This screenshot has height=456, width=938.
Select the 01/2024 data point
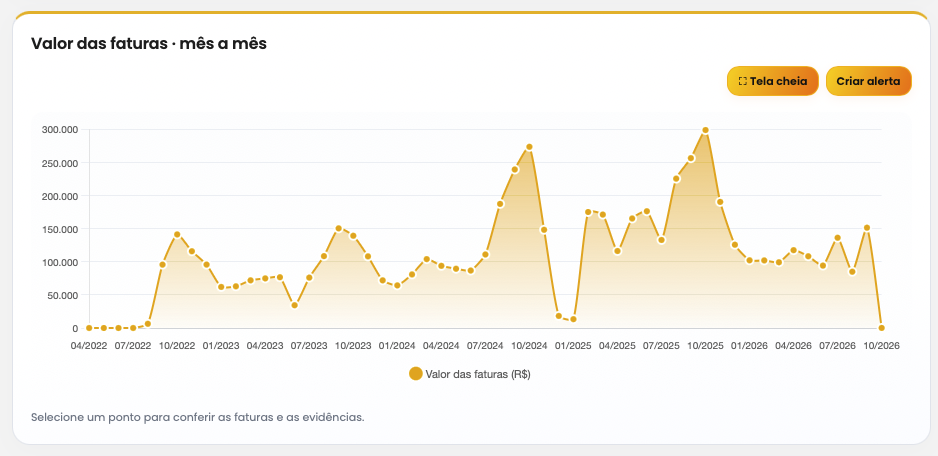(x=397, y=285)
